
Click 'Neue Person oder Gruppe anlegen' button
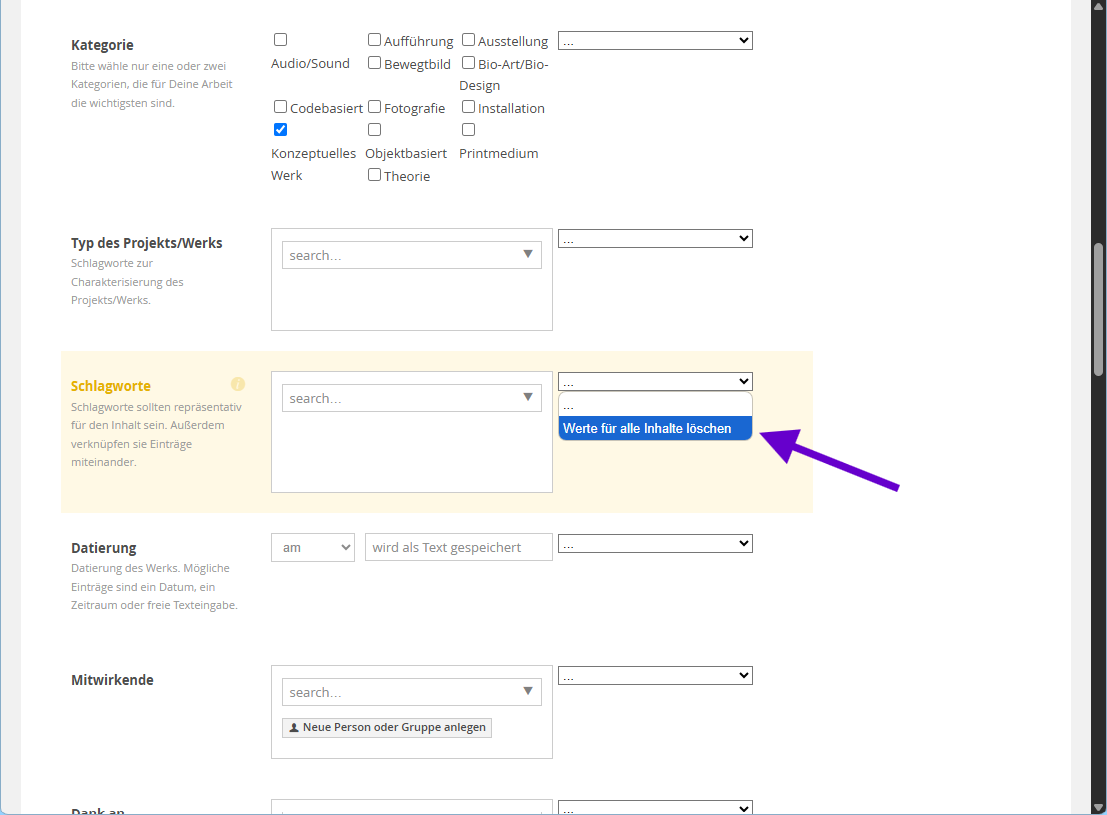click(387, 727)
